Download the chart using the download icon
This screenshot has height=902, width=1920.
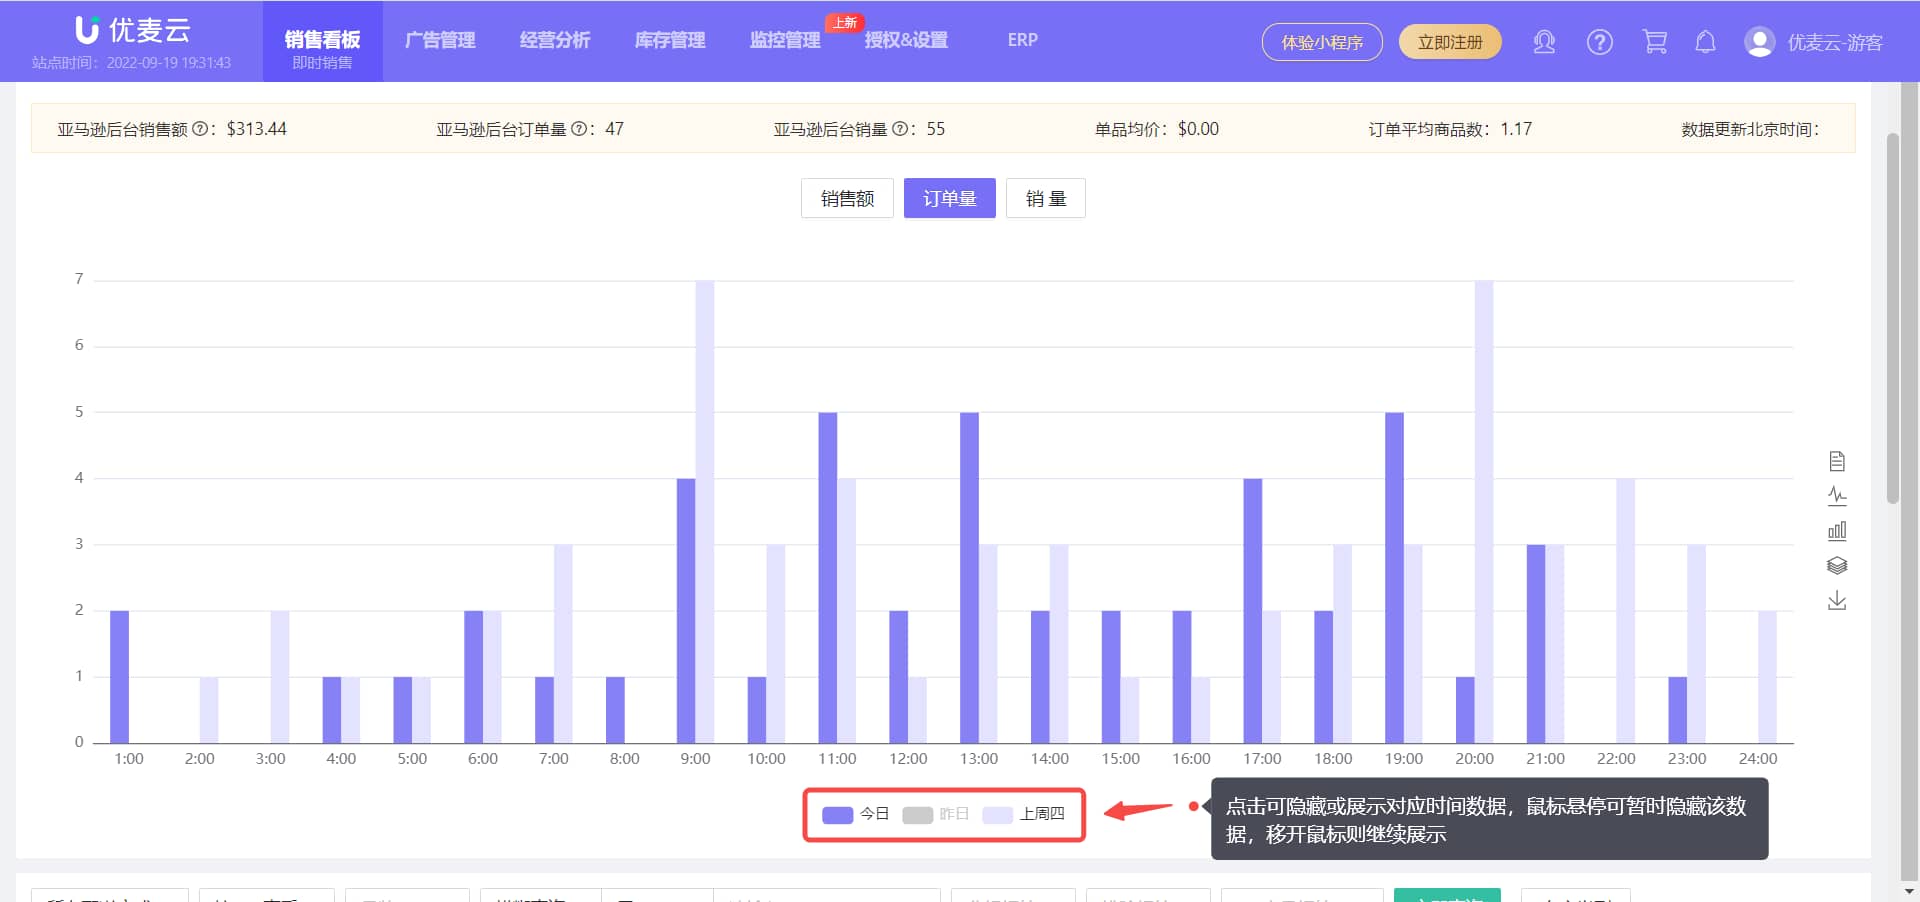click(1837, 600)
